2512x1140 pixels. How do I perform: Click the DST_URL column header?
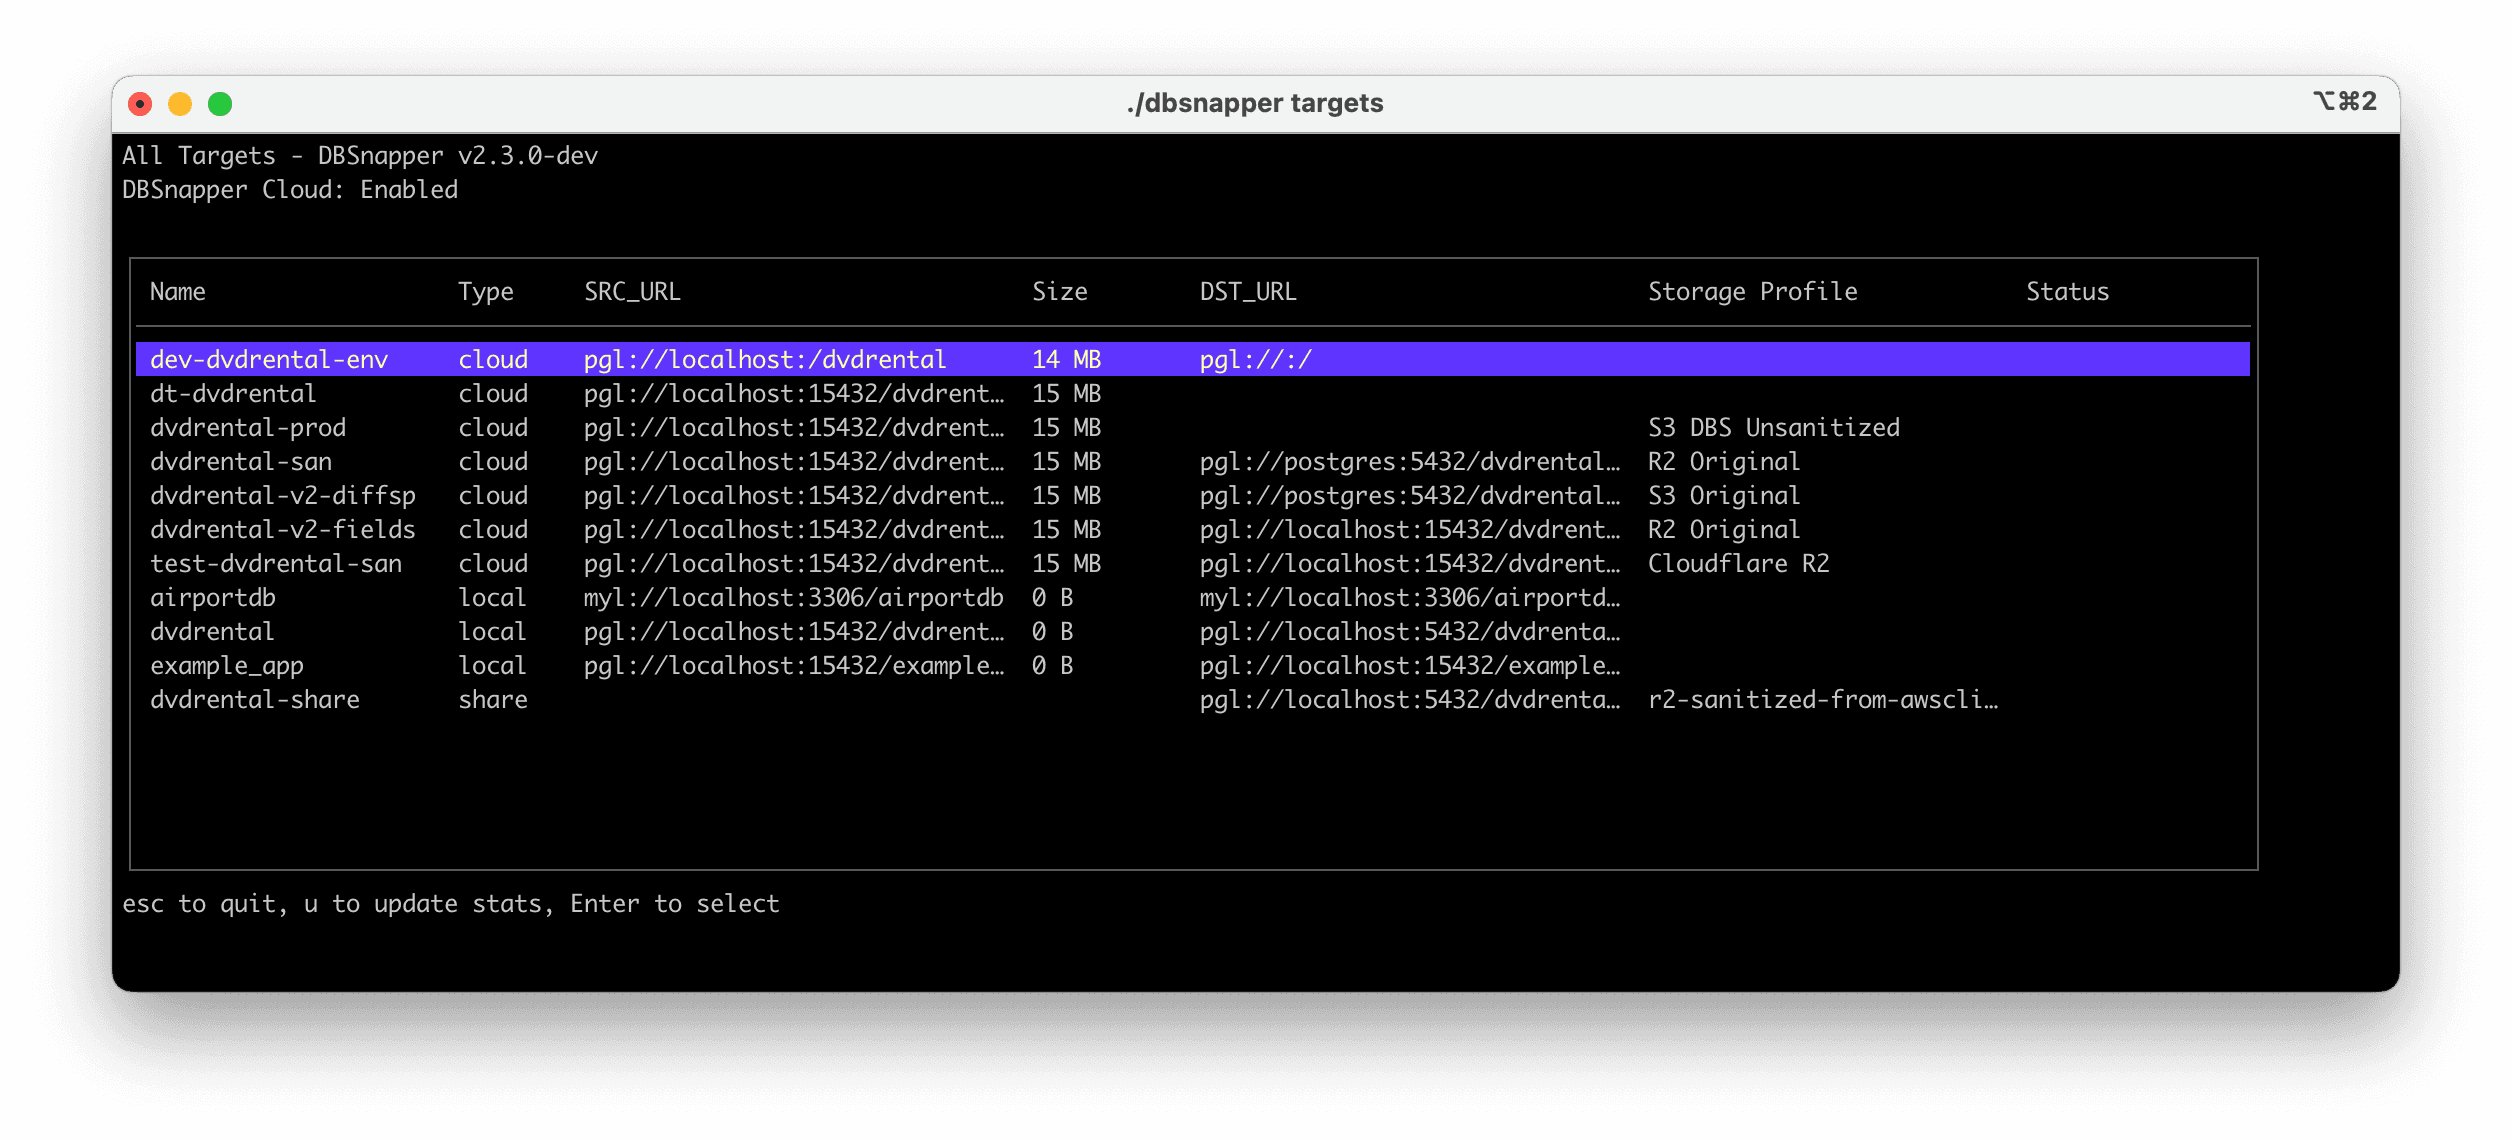pos(1247,291)
